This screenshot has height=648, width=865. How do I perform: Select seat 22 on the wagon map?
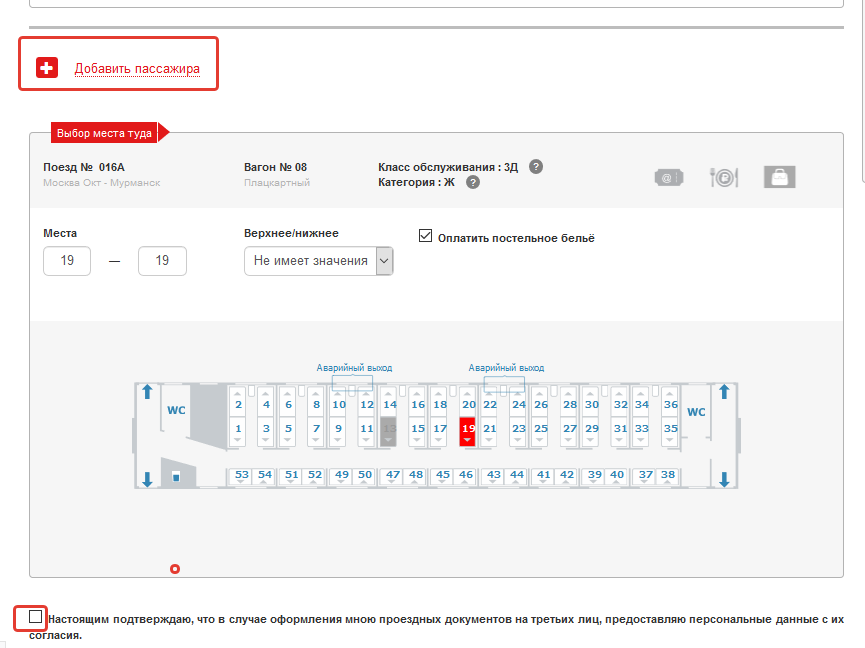point(489,403)
